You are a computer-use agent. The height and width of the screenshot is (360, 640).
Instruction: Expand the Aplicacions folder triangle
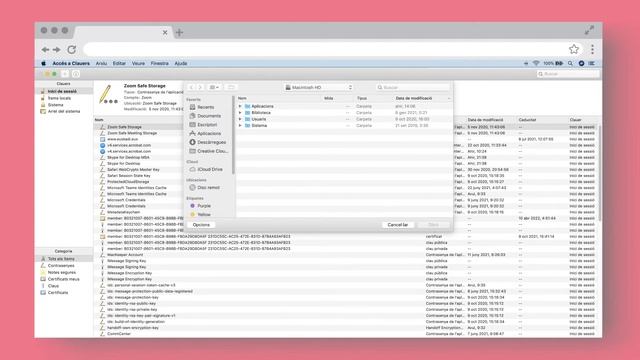click(240, 106)
